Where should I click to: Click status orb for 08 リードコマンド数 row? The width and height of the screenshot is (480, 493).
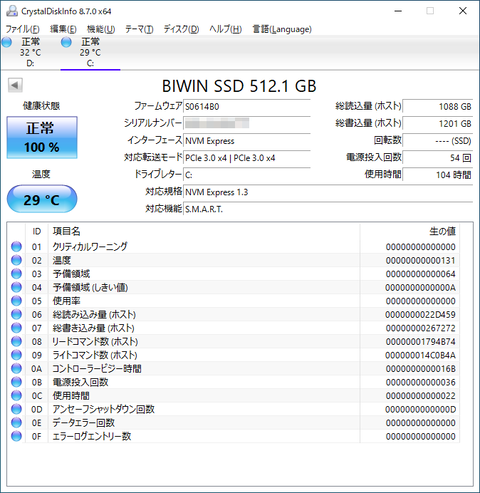click(16, 342)
